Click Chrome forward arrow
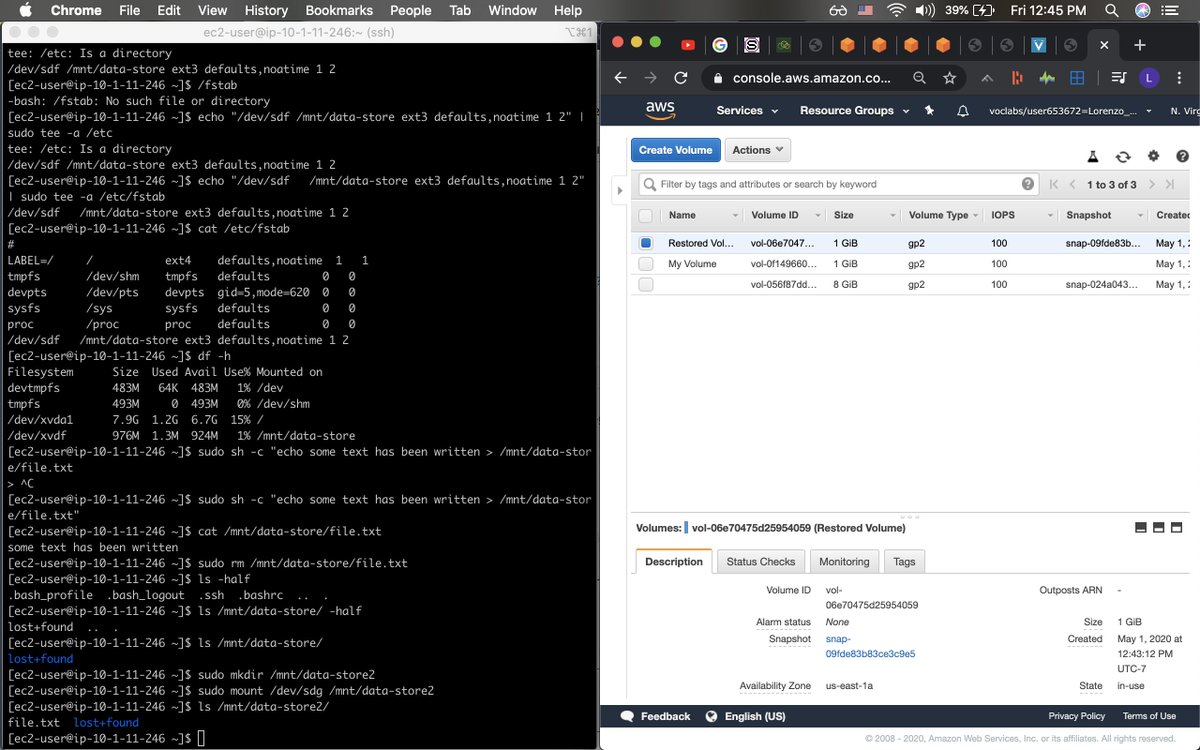The height and width of the screenshot is (750, 1200). point(650,78)
